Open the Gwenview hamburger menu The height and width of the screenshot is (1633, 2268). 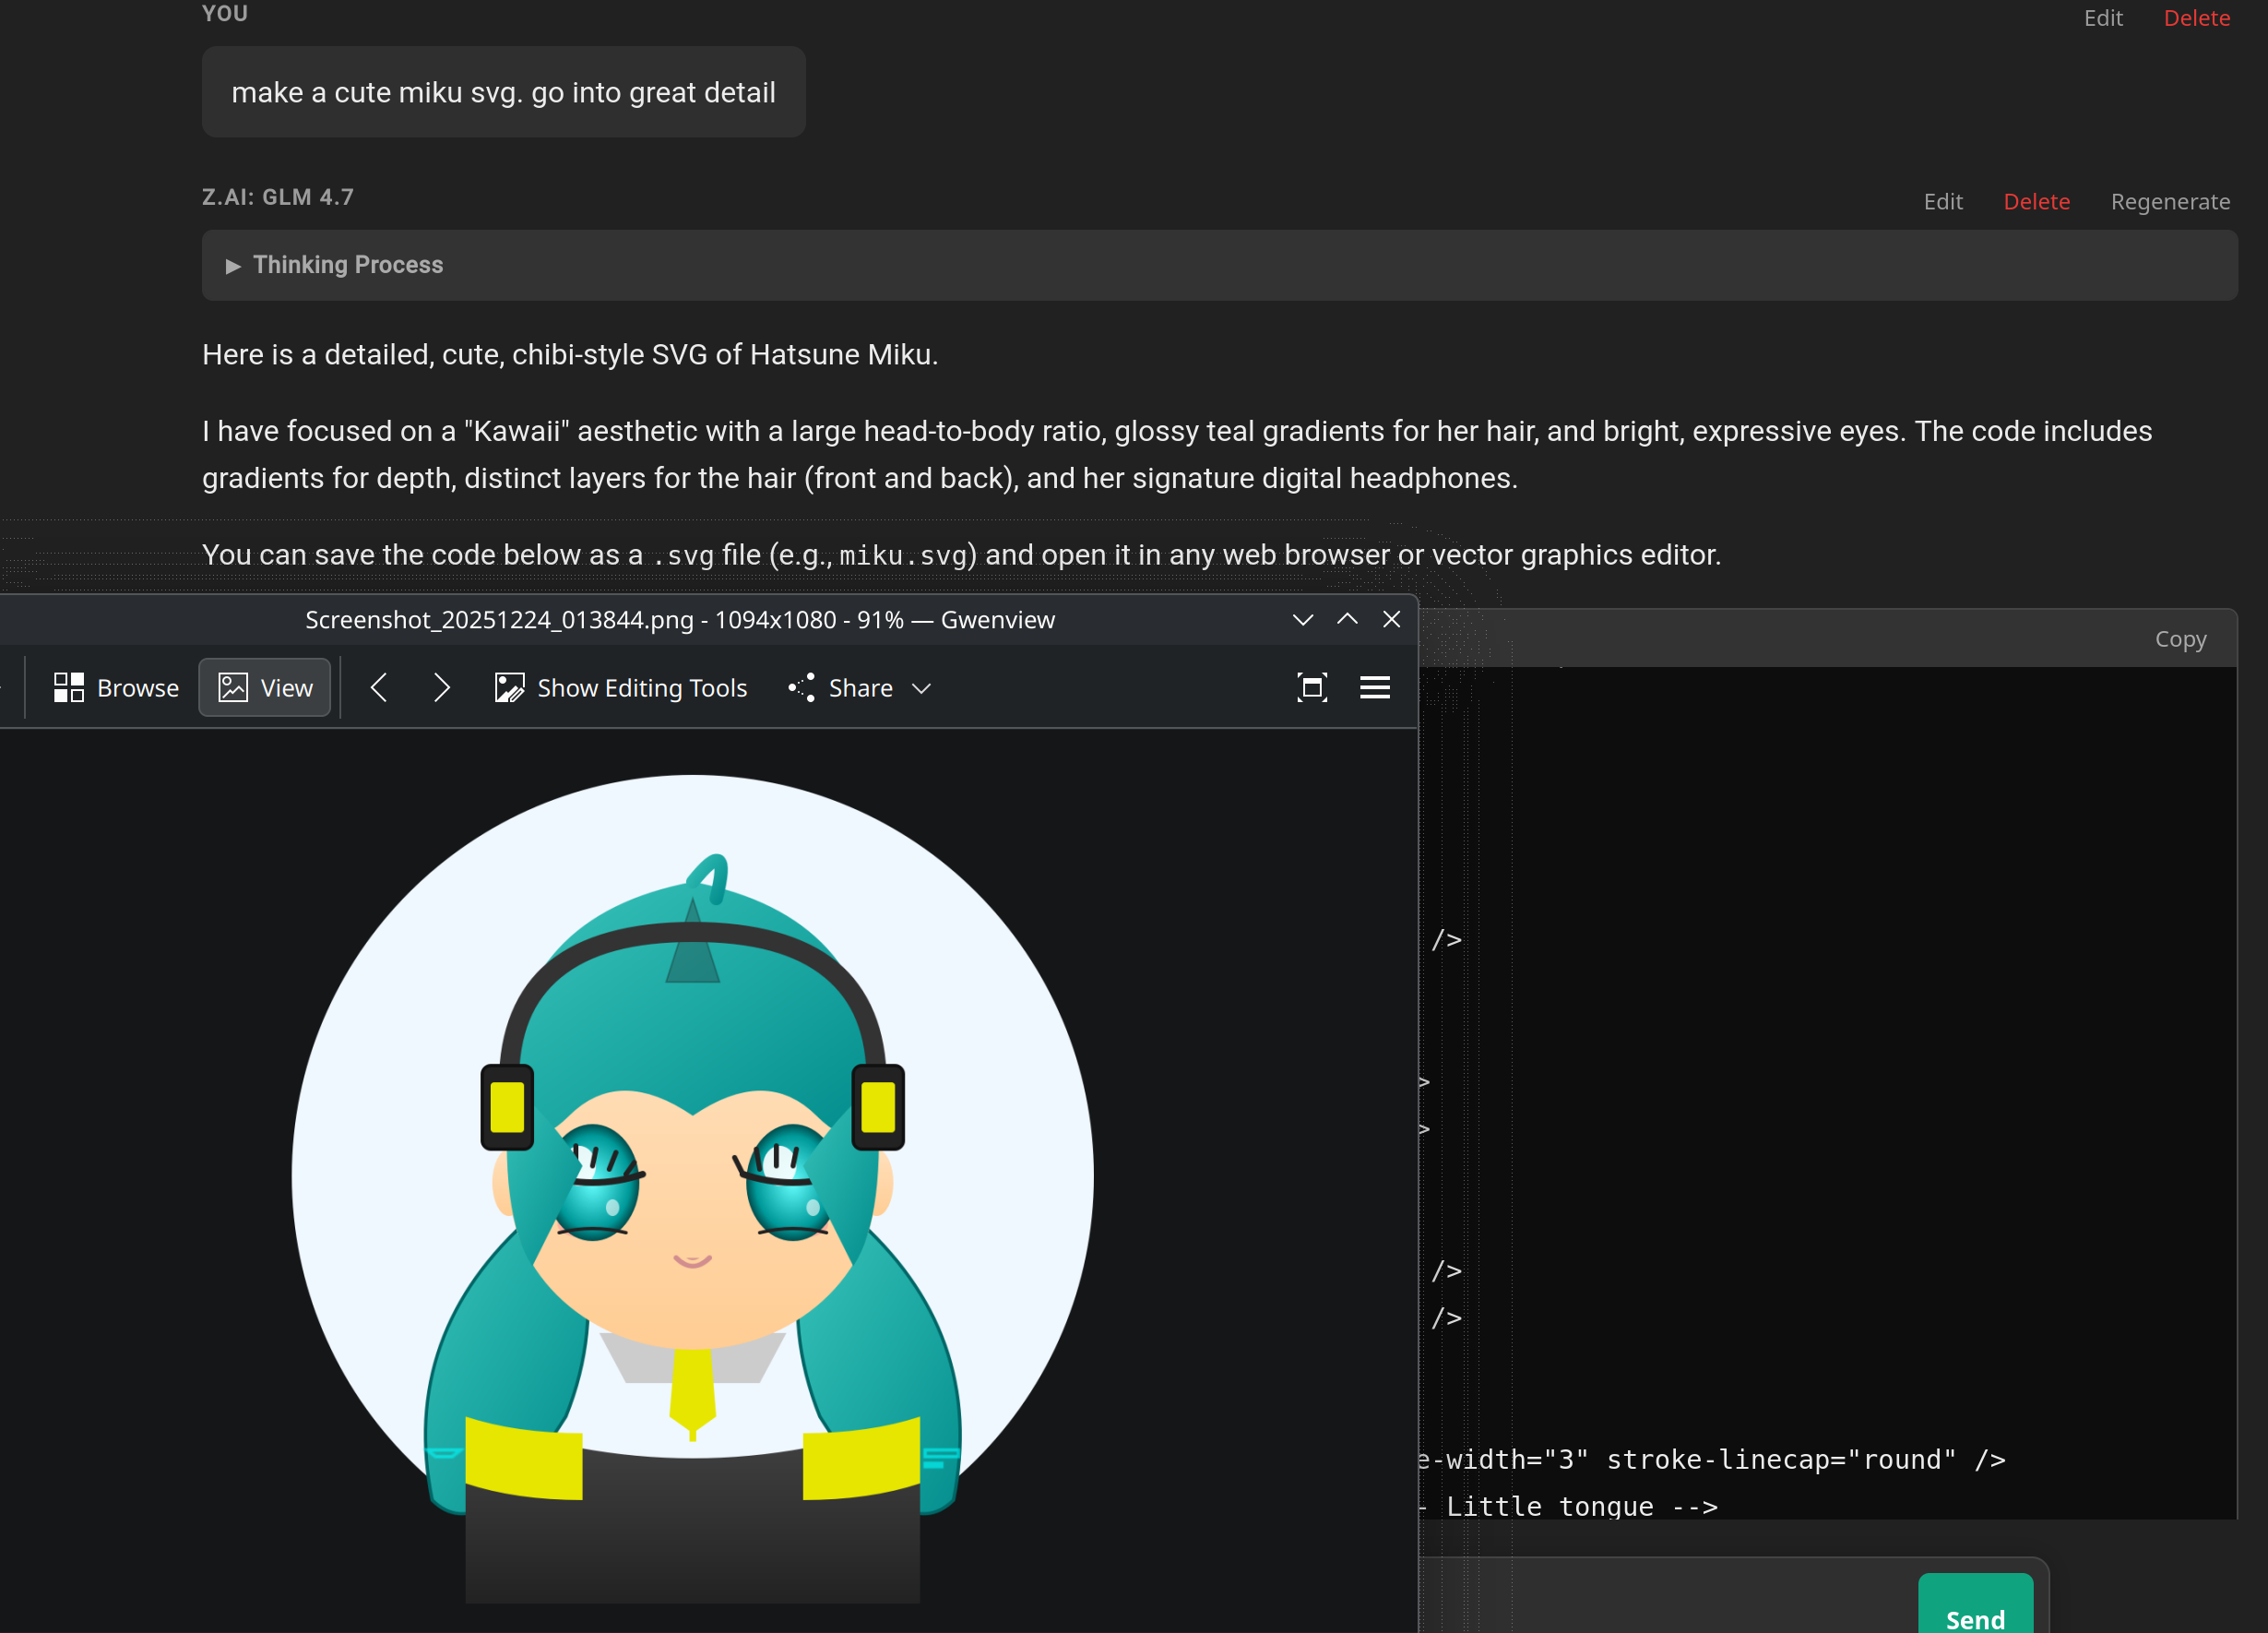[1375, 688]
